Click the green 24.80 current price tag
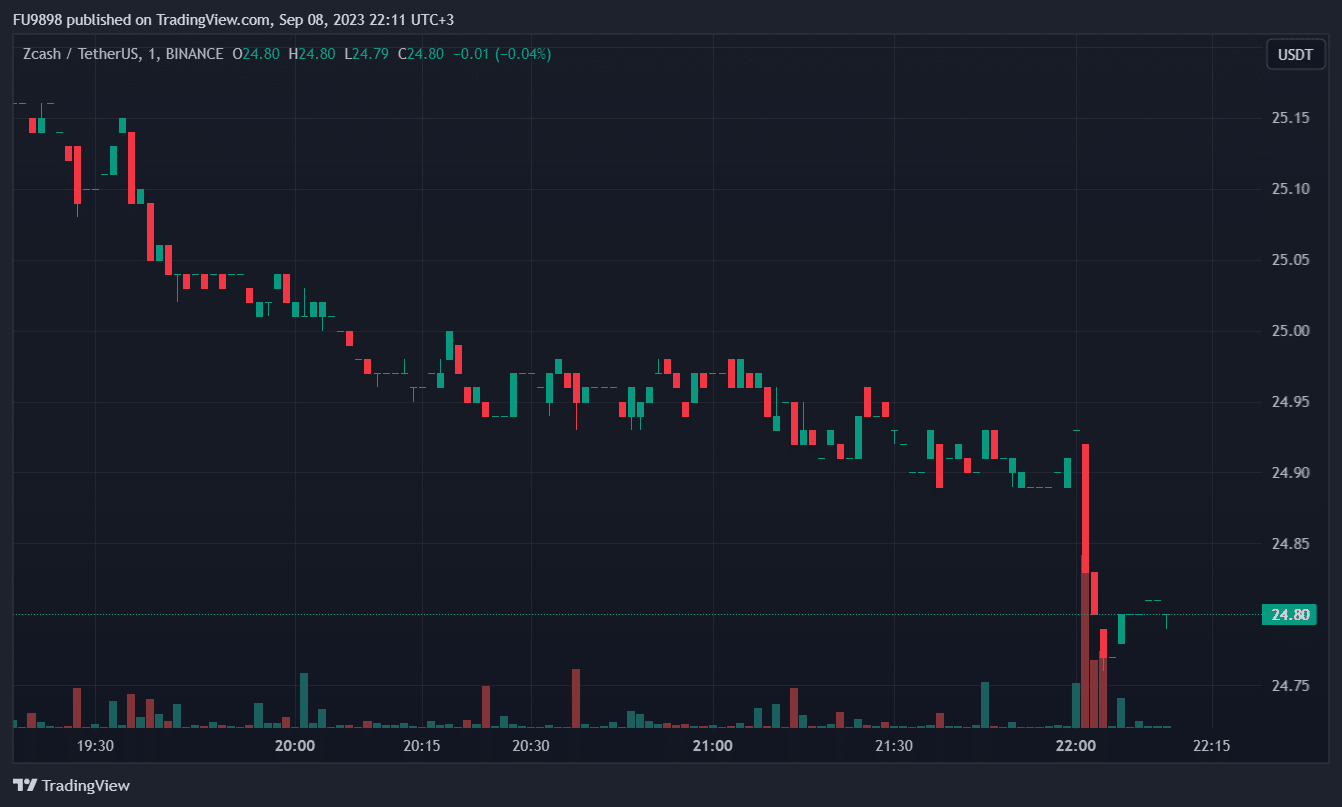 coord(1289,615)
